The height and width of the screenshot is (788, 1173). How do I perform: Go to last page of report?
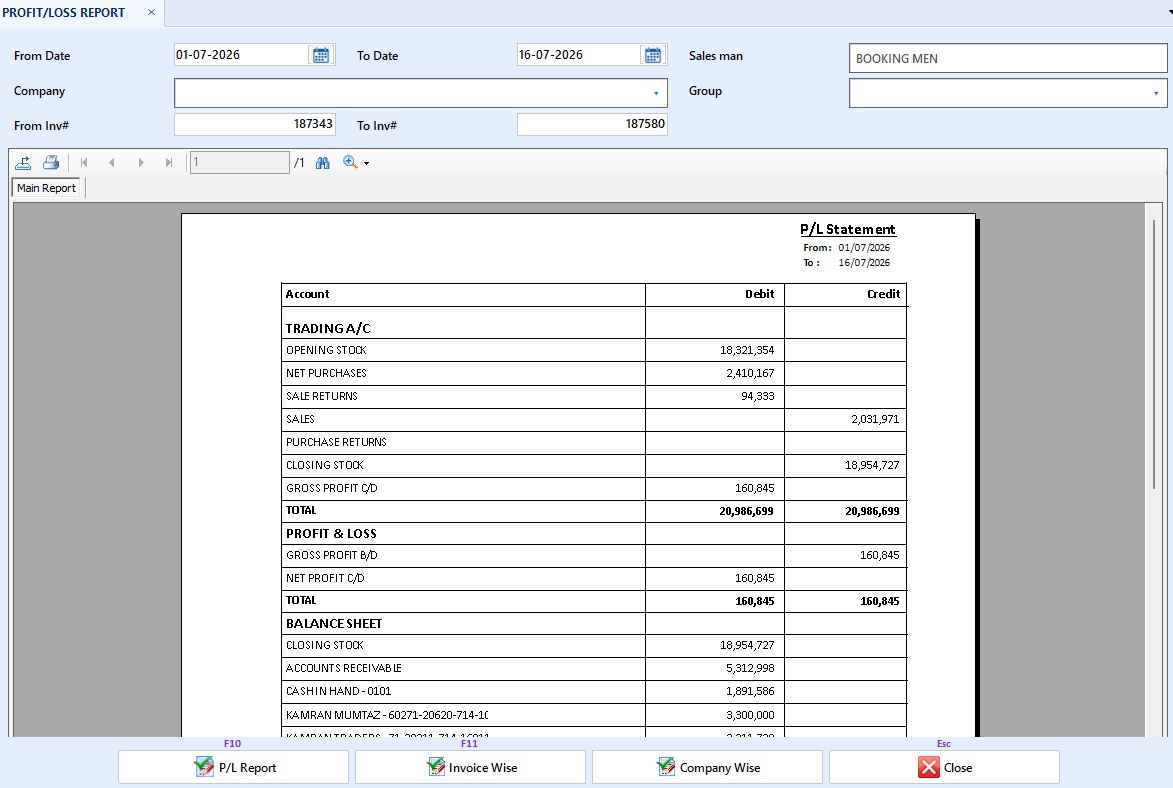click(169, 162)
